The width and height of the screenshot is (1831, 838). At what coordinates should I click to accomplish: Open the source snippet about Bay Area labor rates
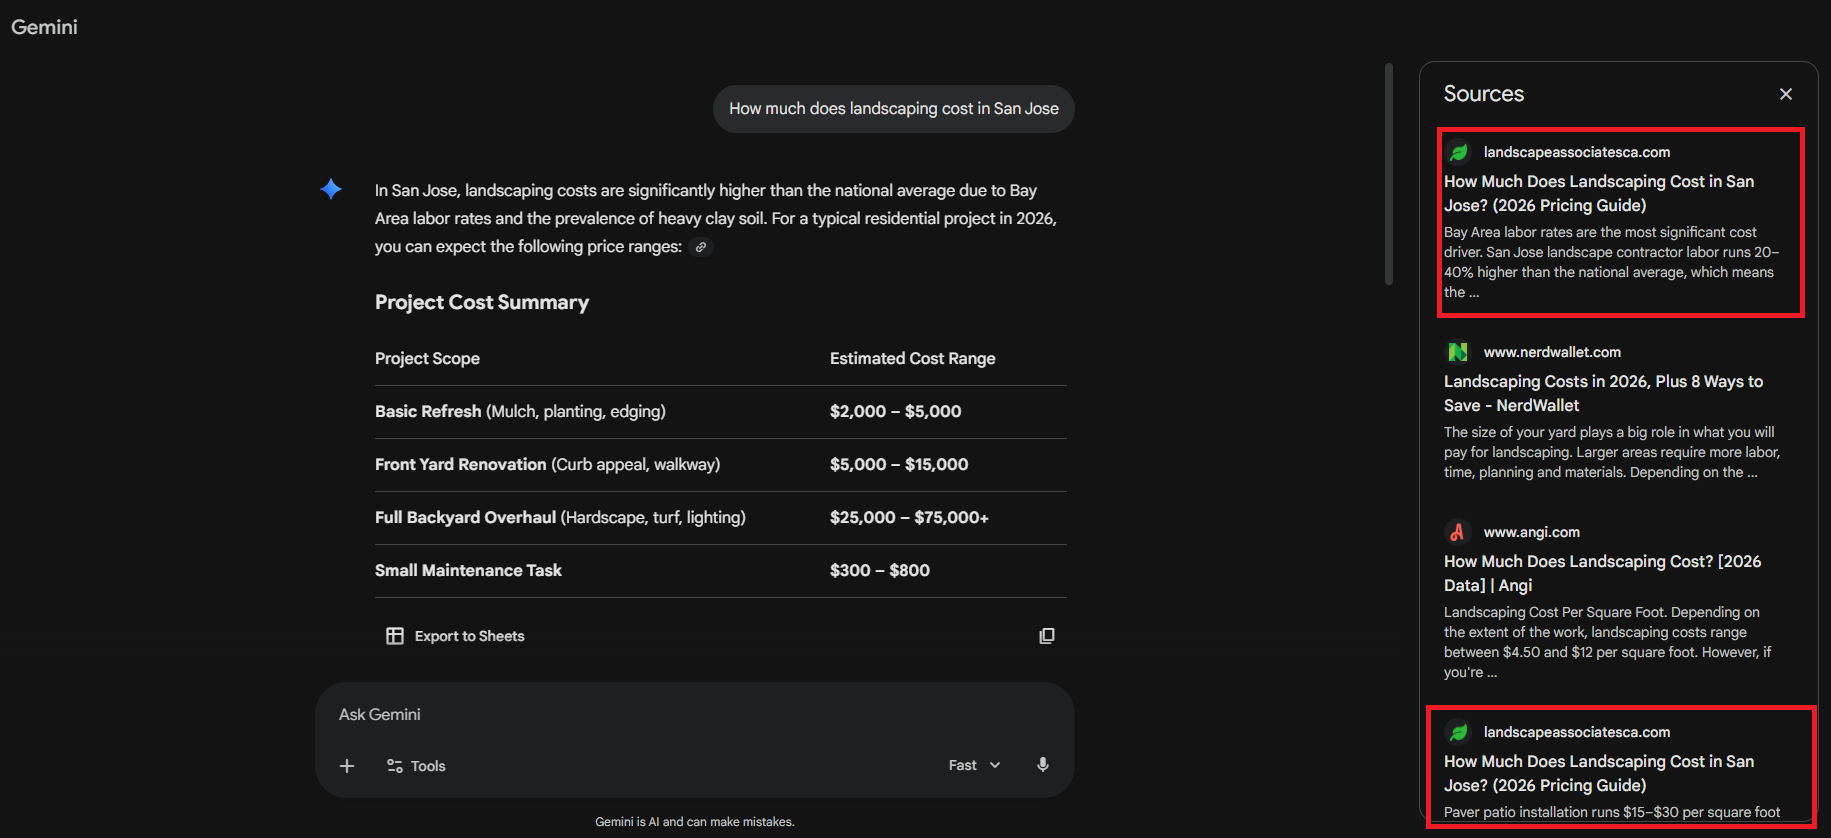(1611, 262)
